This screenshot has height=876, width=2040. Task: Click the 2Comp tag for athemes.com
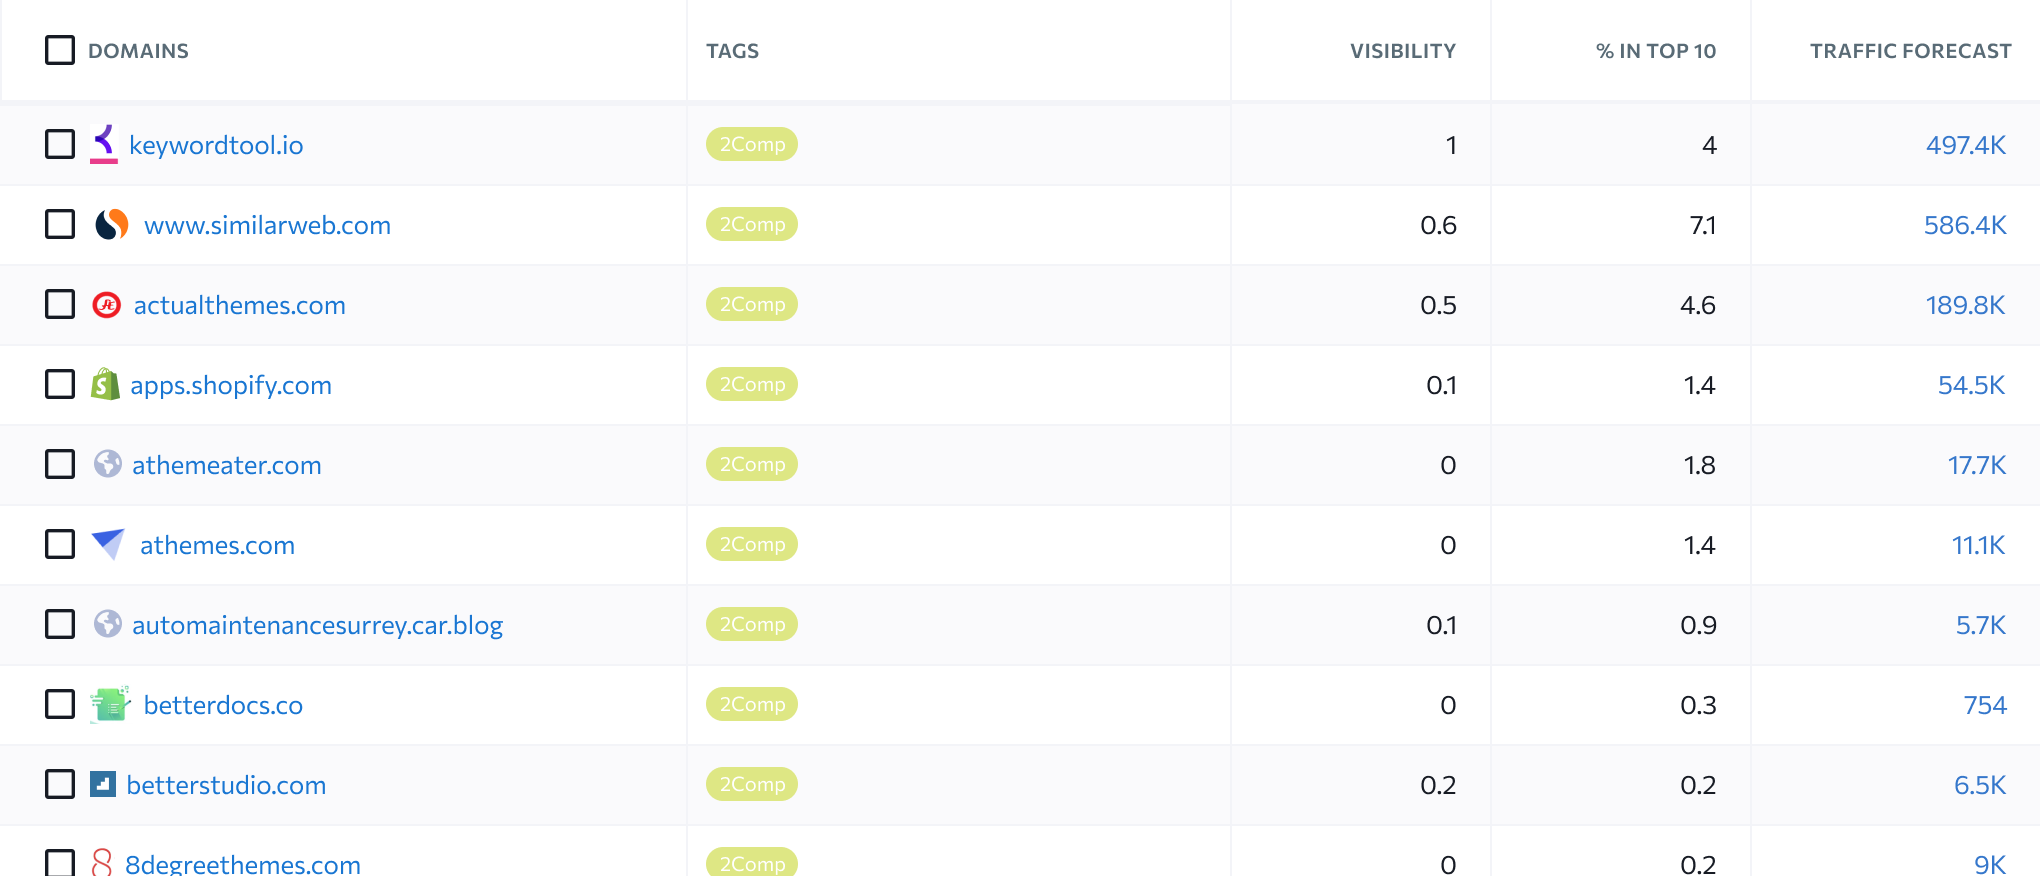752,544
